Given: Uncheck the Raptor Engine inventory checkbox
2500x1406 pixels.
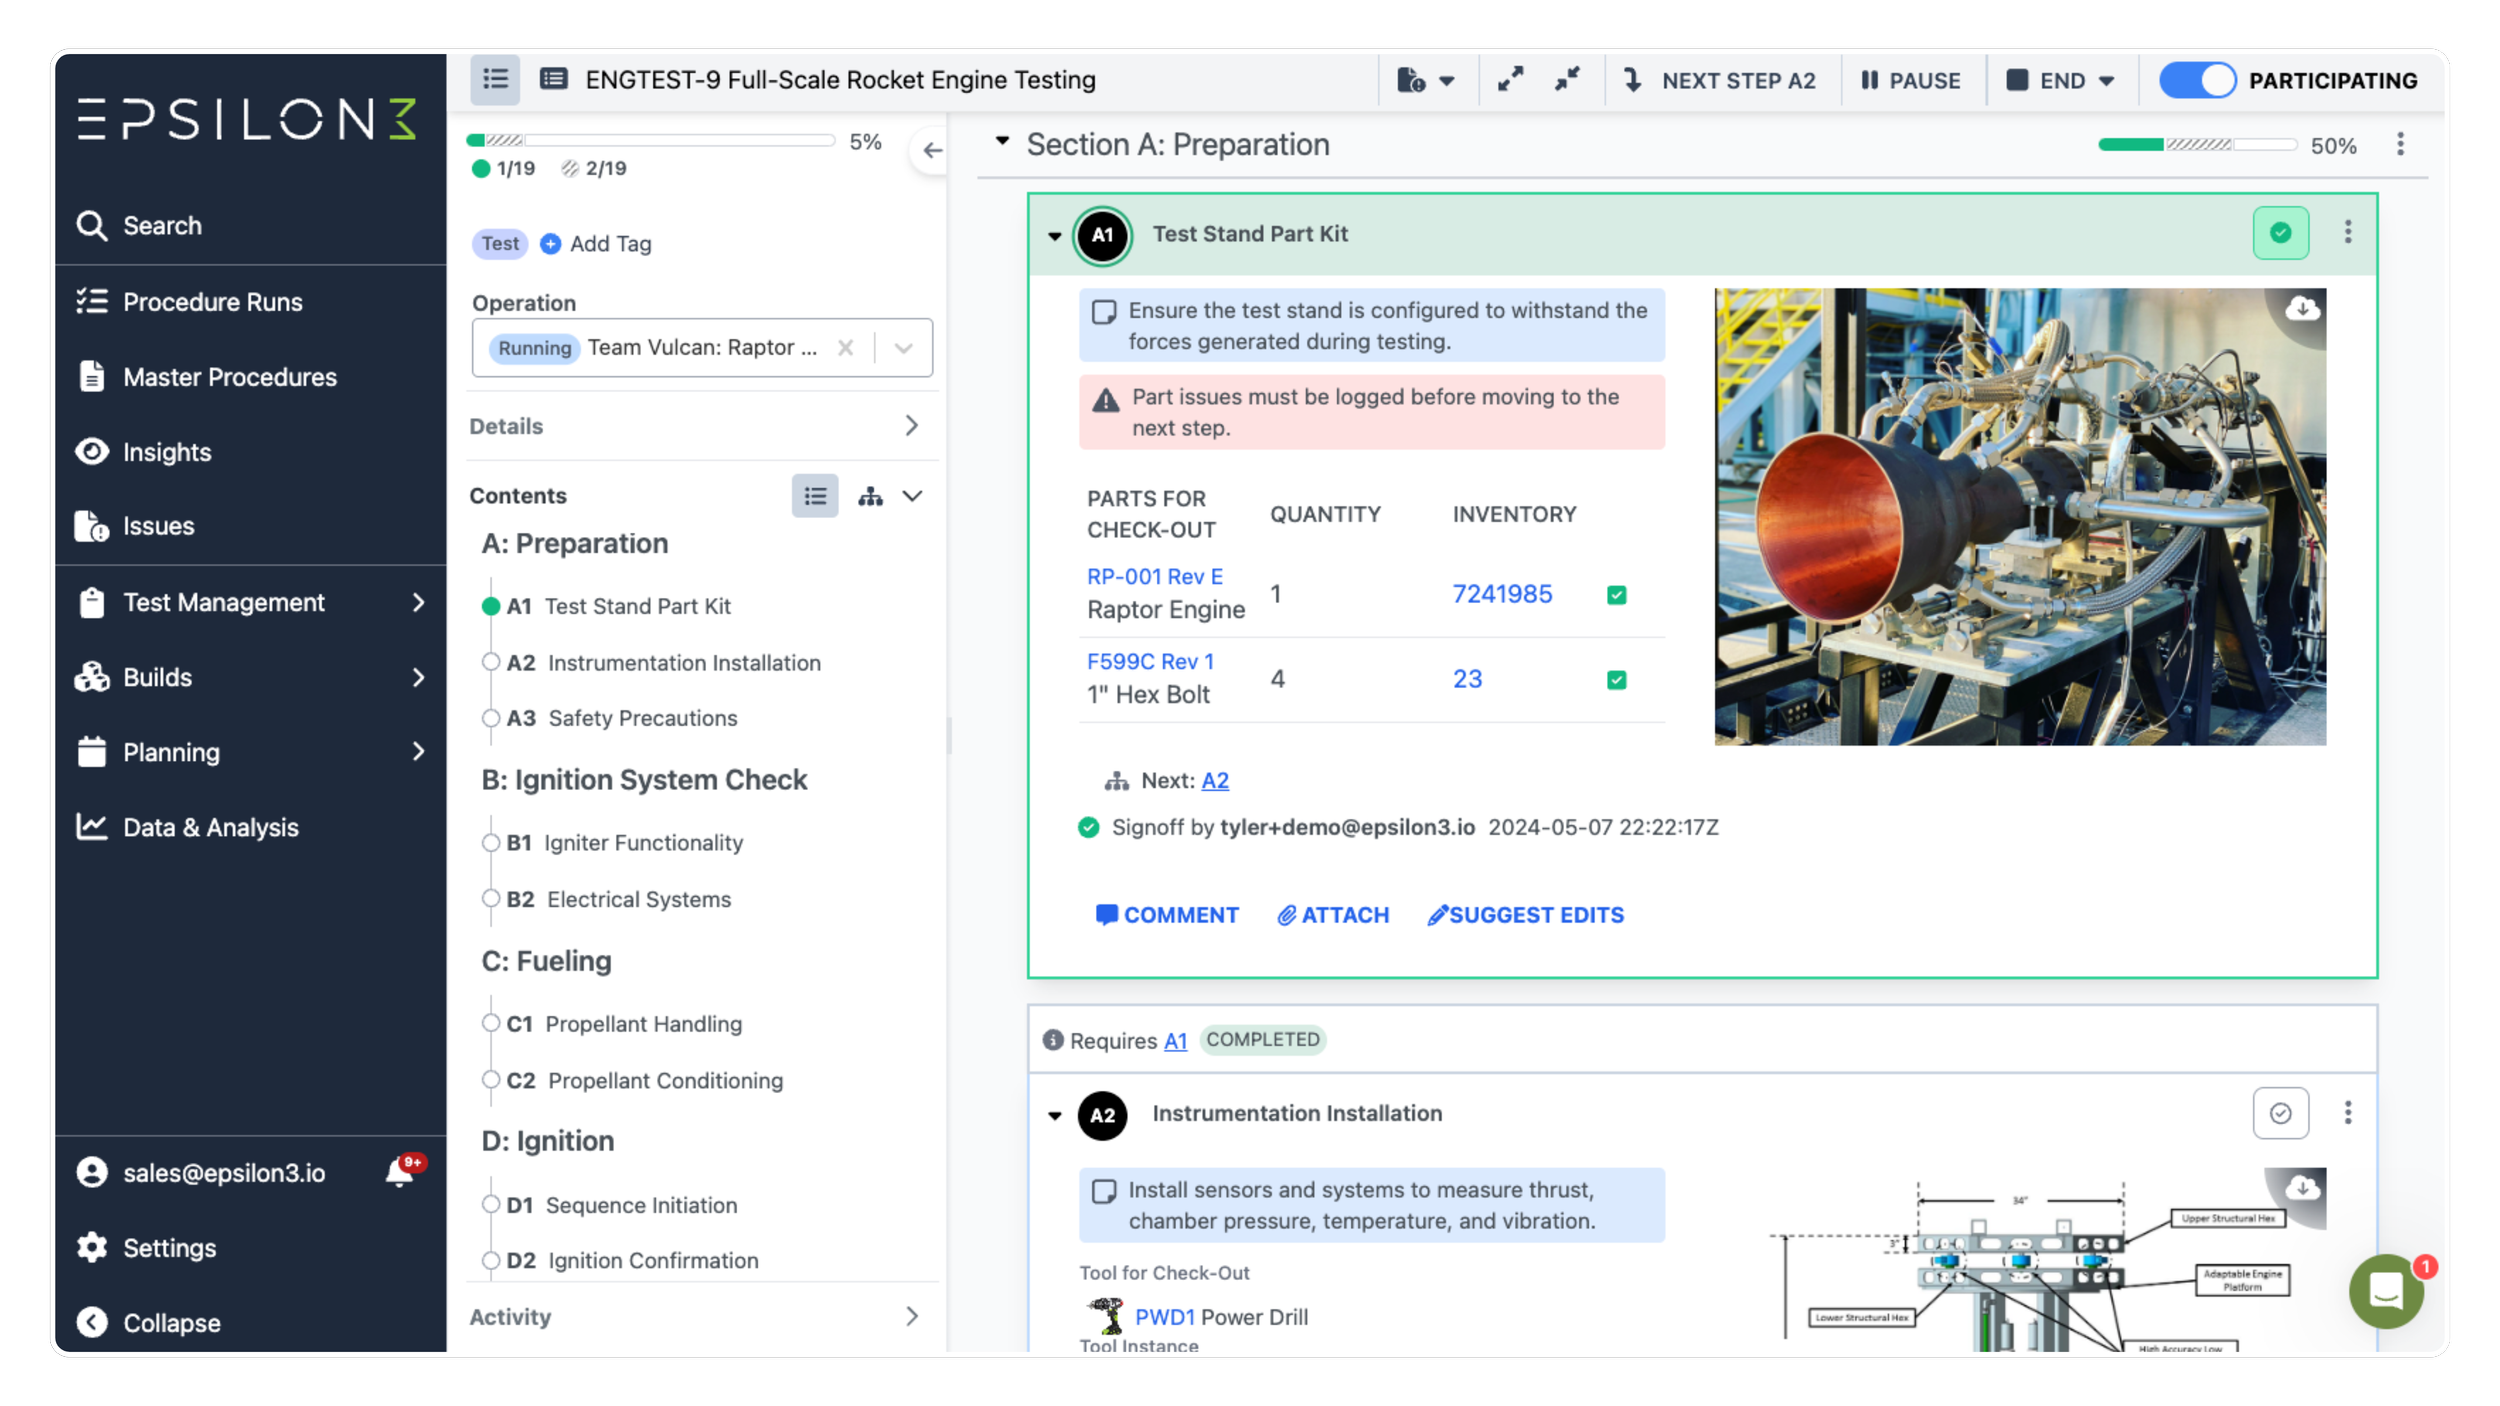Looking at the screenshot, I should point(1617,594).
